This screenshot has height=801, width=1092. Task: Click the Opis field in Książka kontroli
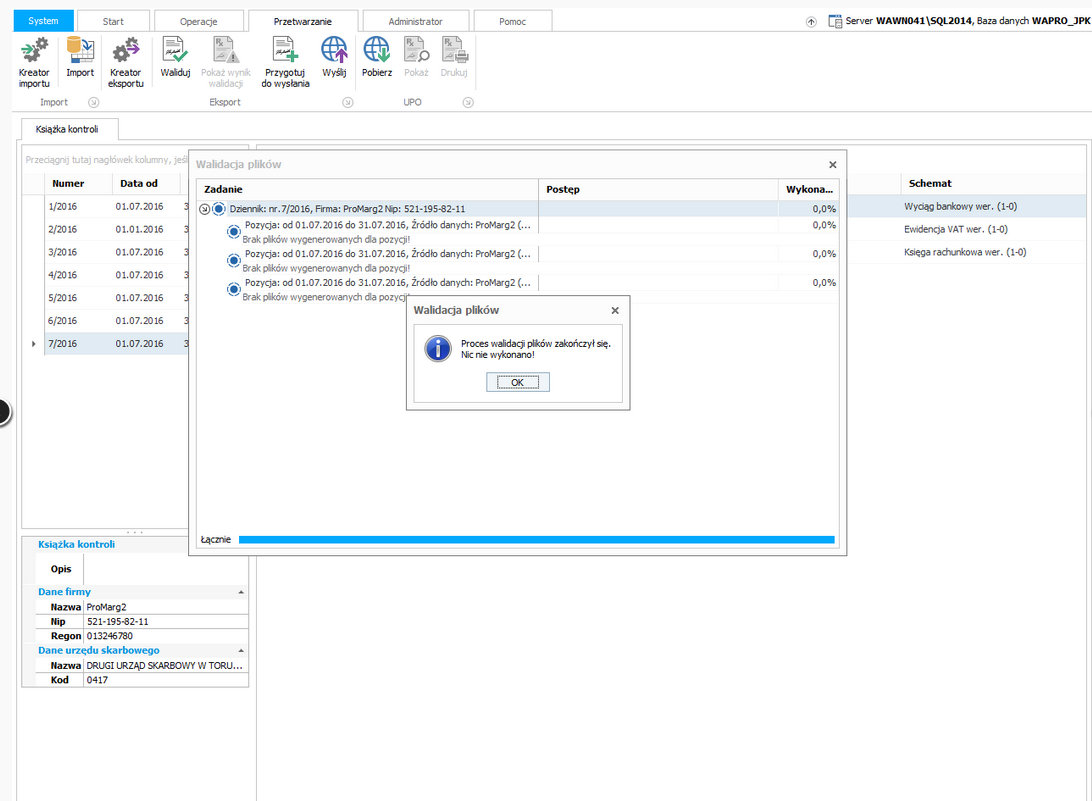pos(166,569)
